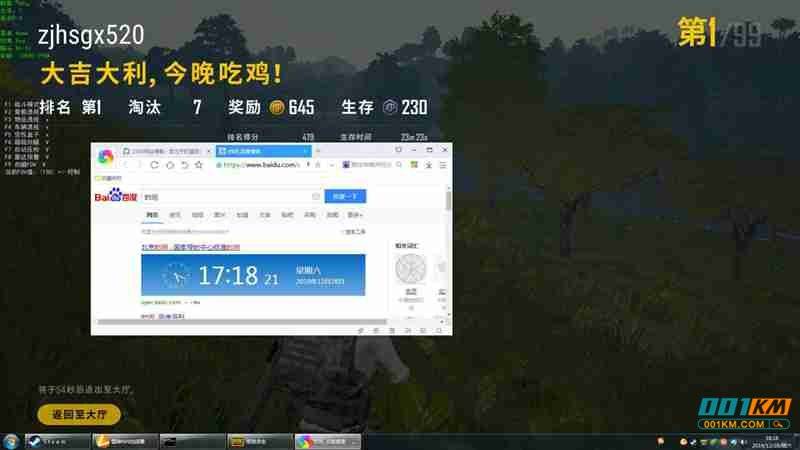Click the taskbar clock and date
The width and height of the screenshot is (800, 450).
click(772, 442)
